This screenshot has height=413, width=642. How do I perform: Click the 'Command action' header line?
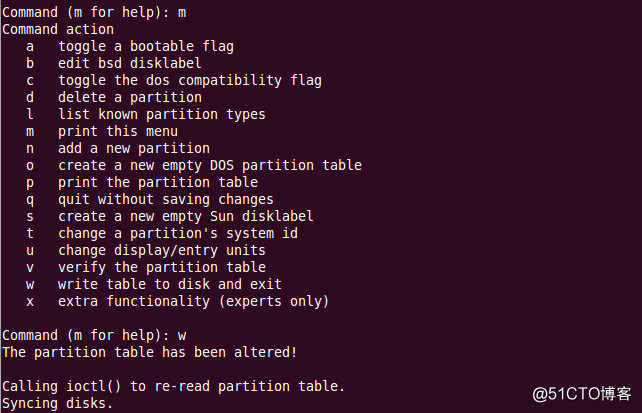(58, 29)
